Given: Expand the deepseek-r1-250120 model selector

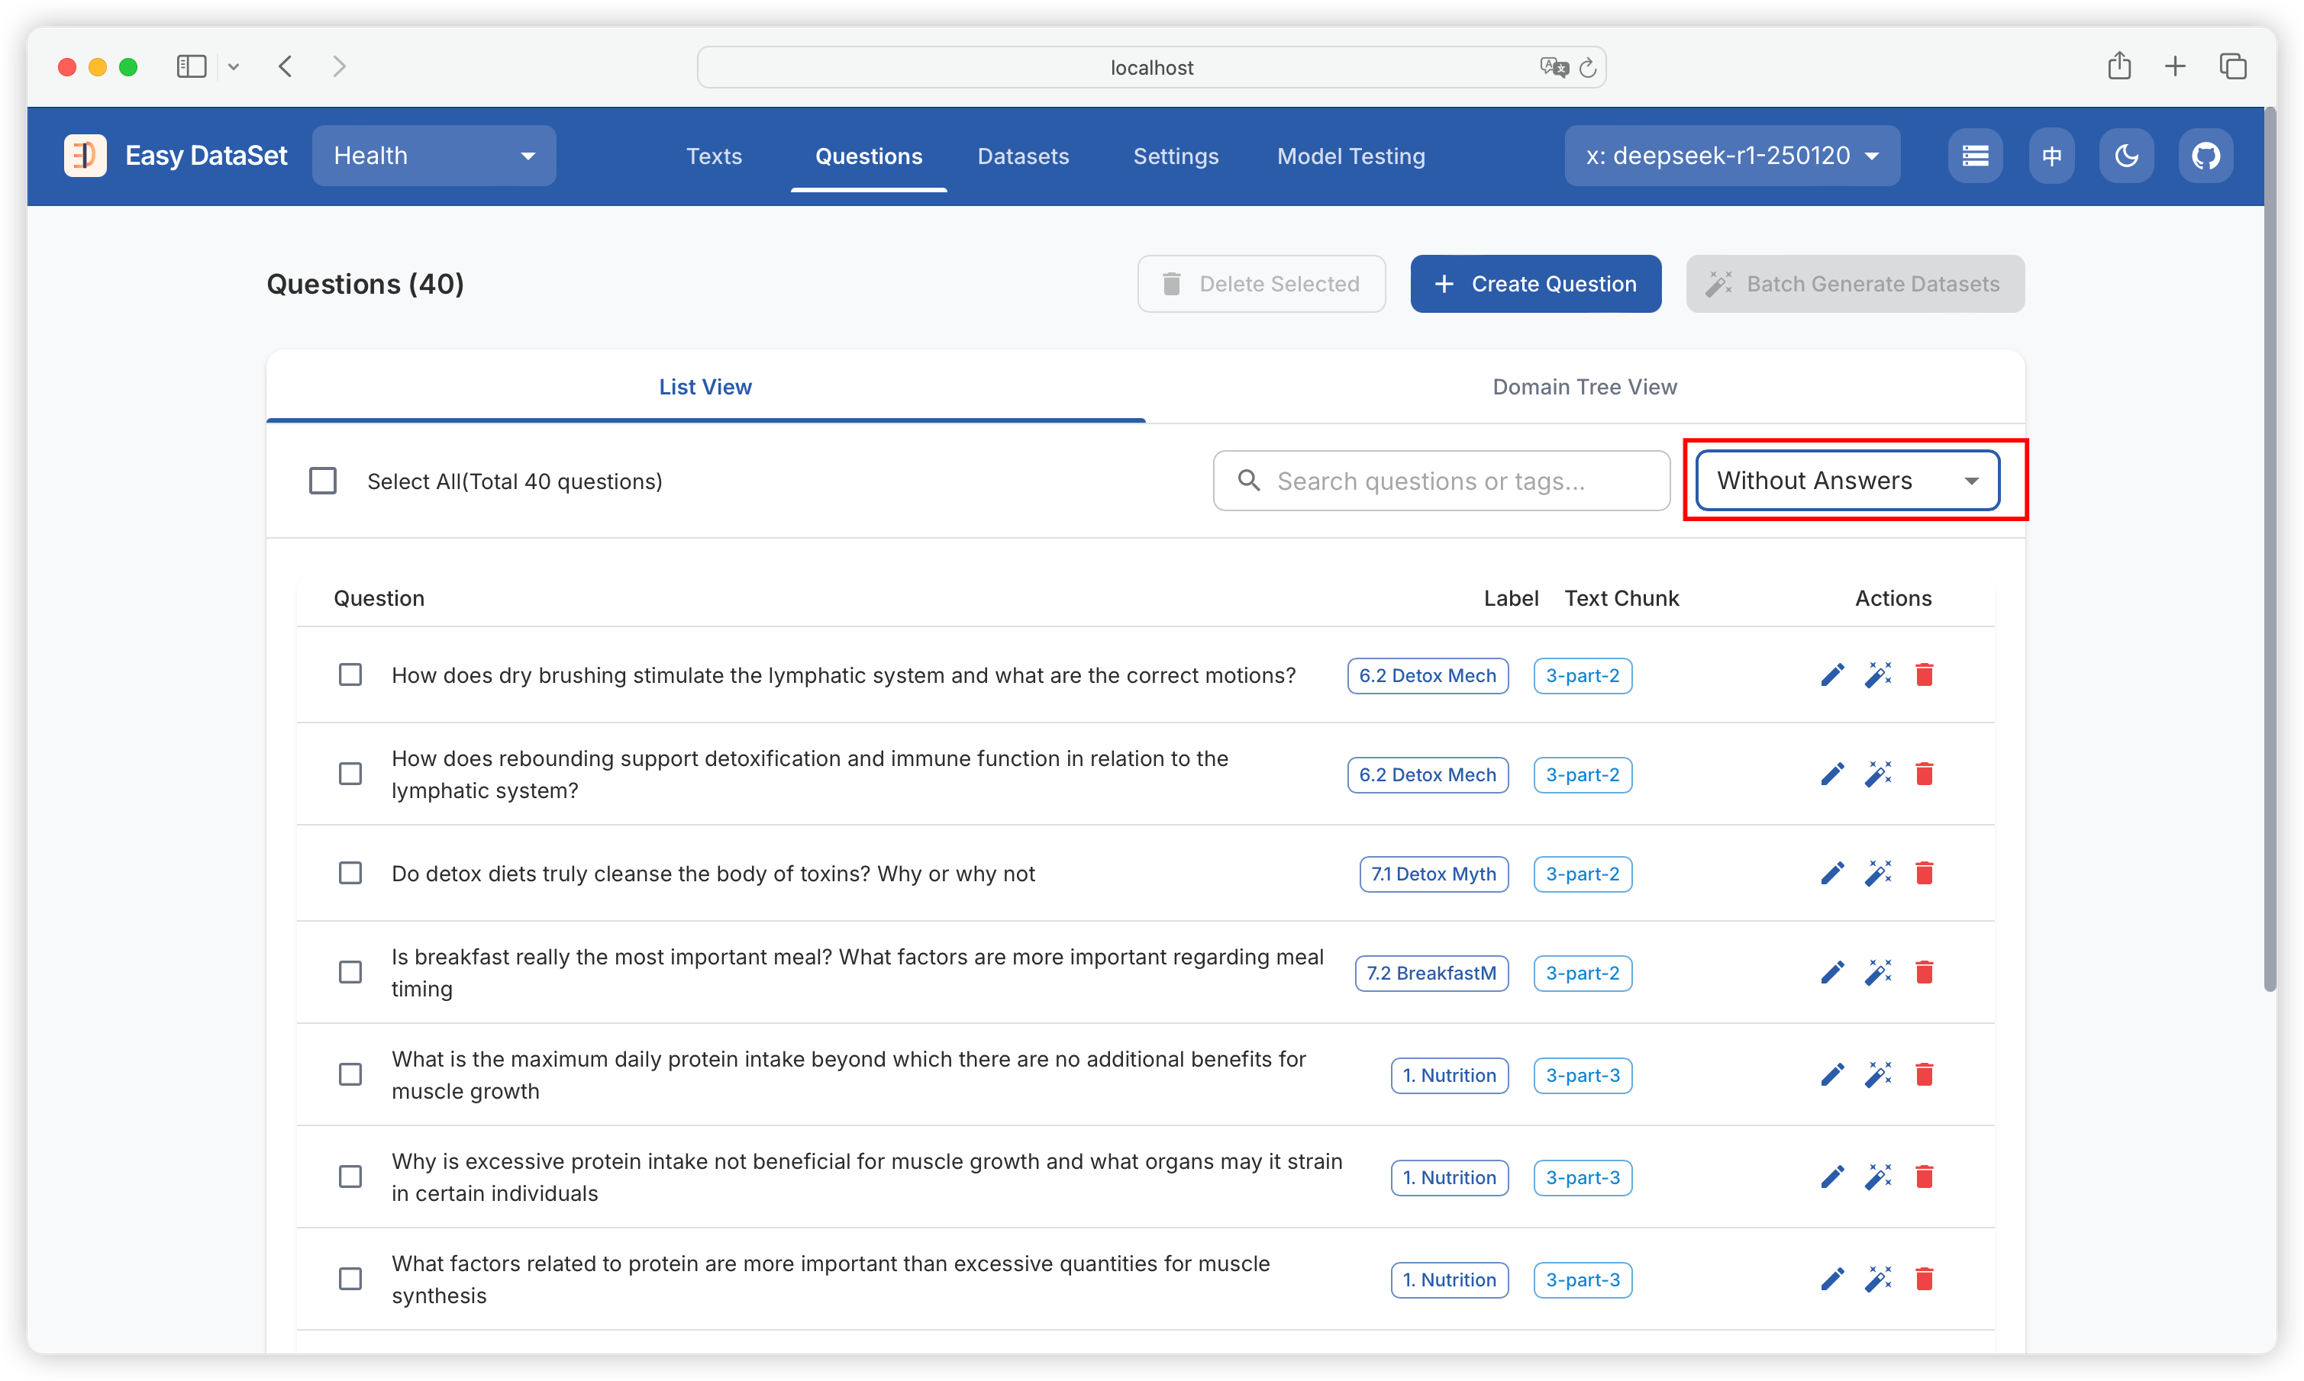Looking at the screenshot, I should click(x=1731, y=156).
